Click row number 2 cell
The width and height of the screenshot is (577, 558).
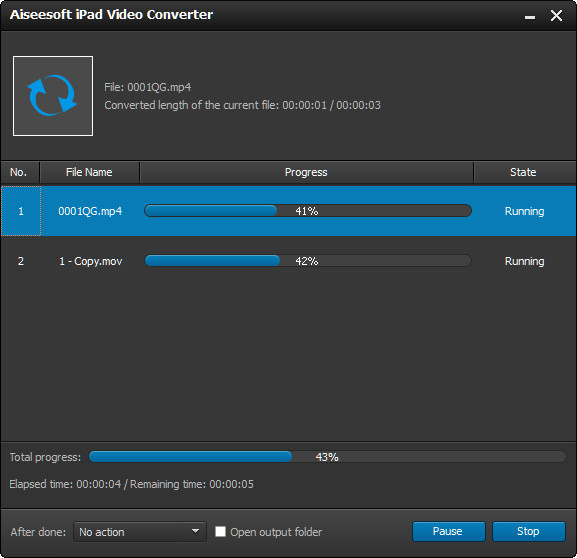click(21, 261)
